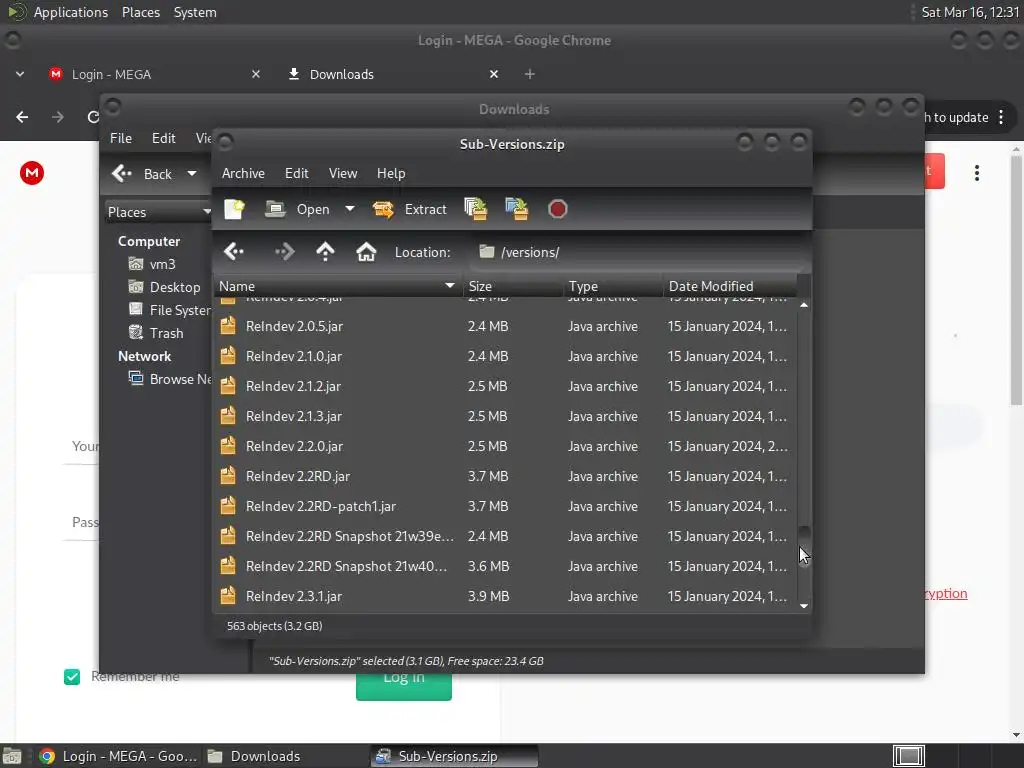Go to archive home folder

tap(366, 251)
